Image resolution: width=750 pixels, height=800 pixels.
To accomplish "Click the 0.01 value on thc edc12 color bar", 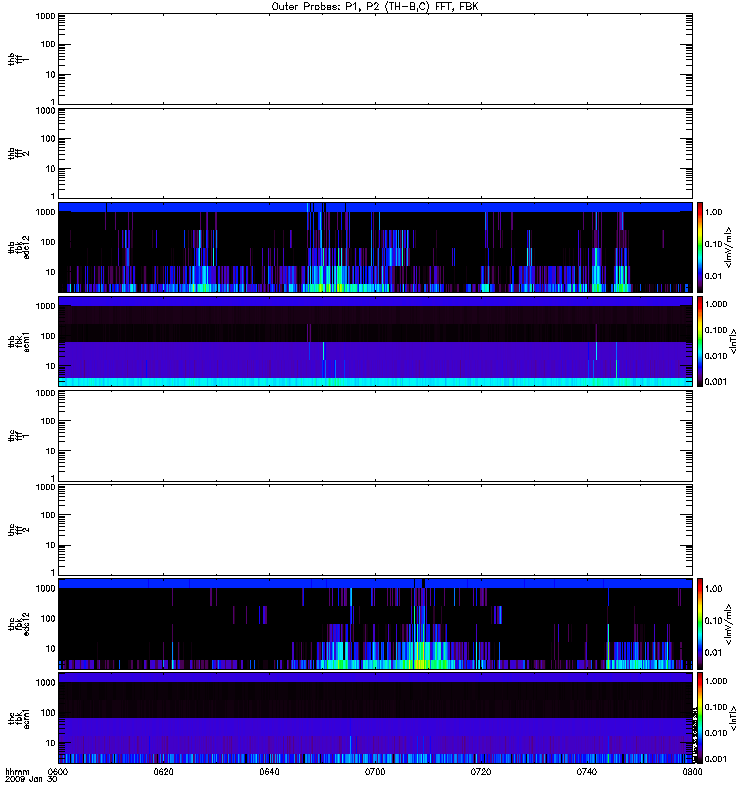I will pyautogui.click(x=713, y=653).
